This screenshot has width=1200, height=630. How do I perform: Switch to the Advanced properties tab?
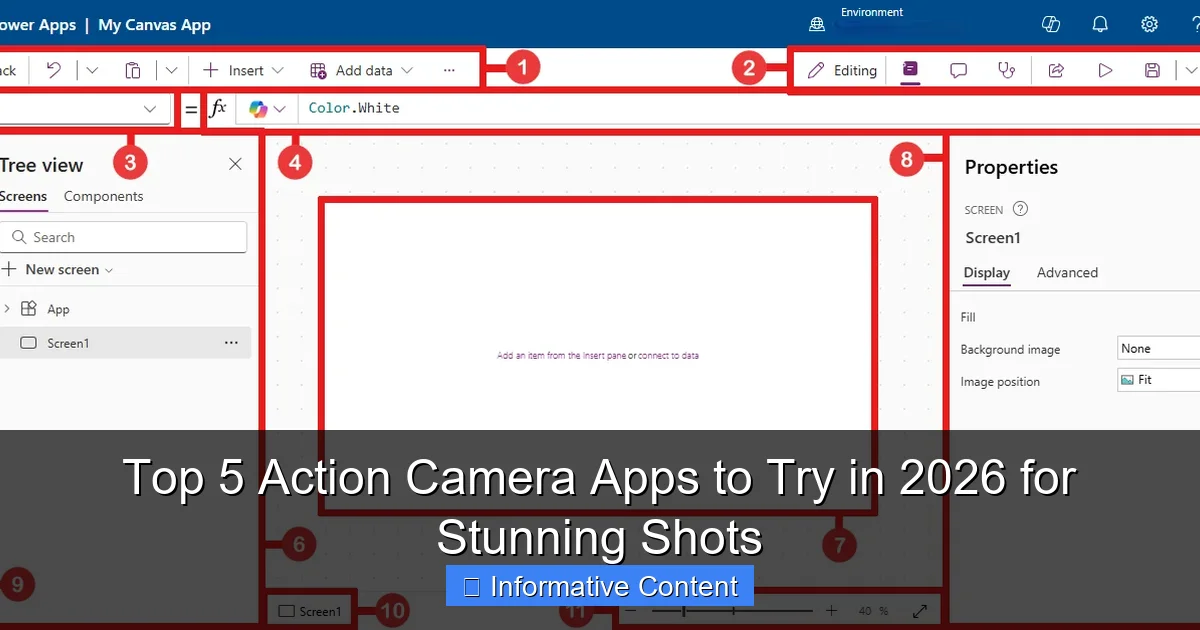click(x=1067, y=272)
